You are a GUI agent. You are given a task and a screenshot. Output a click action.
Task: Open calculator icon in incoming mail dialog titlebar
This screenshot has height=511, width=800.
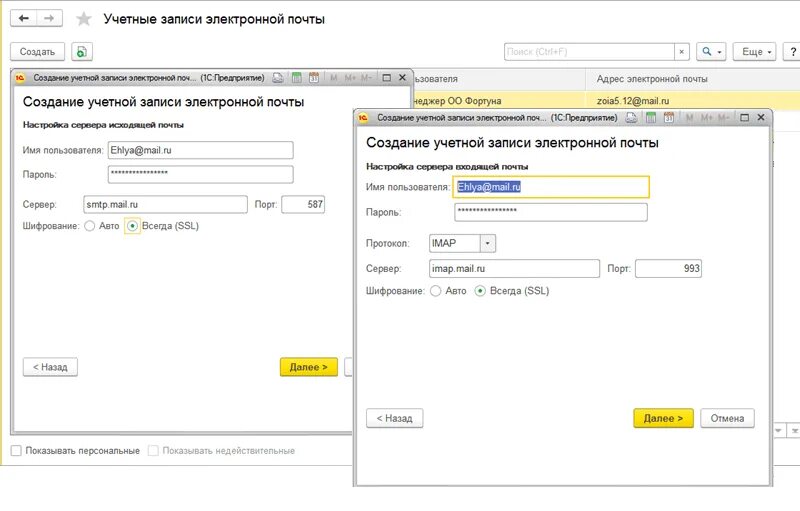point(651,118)
